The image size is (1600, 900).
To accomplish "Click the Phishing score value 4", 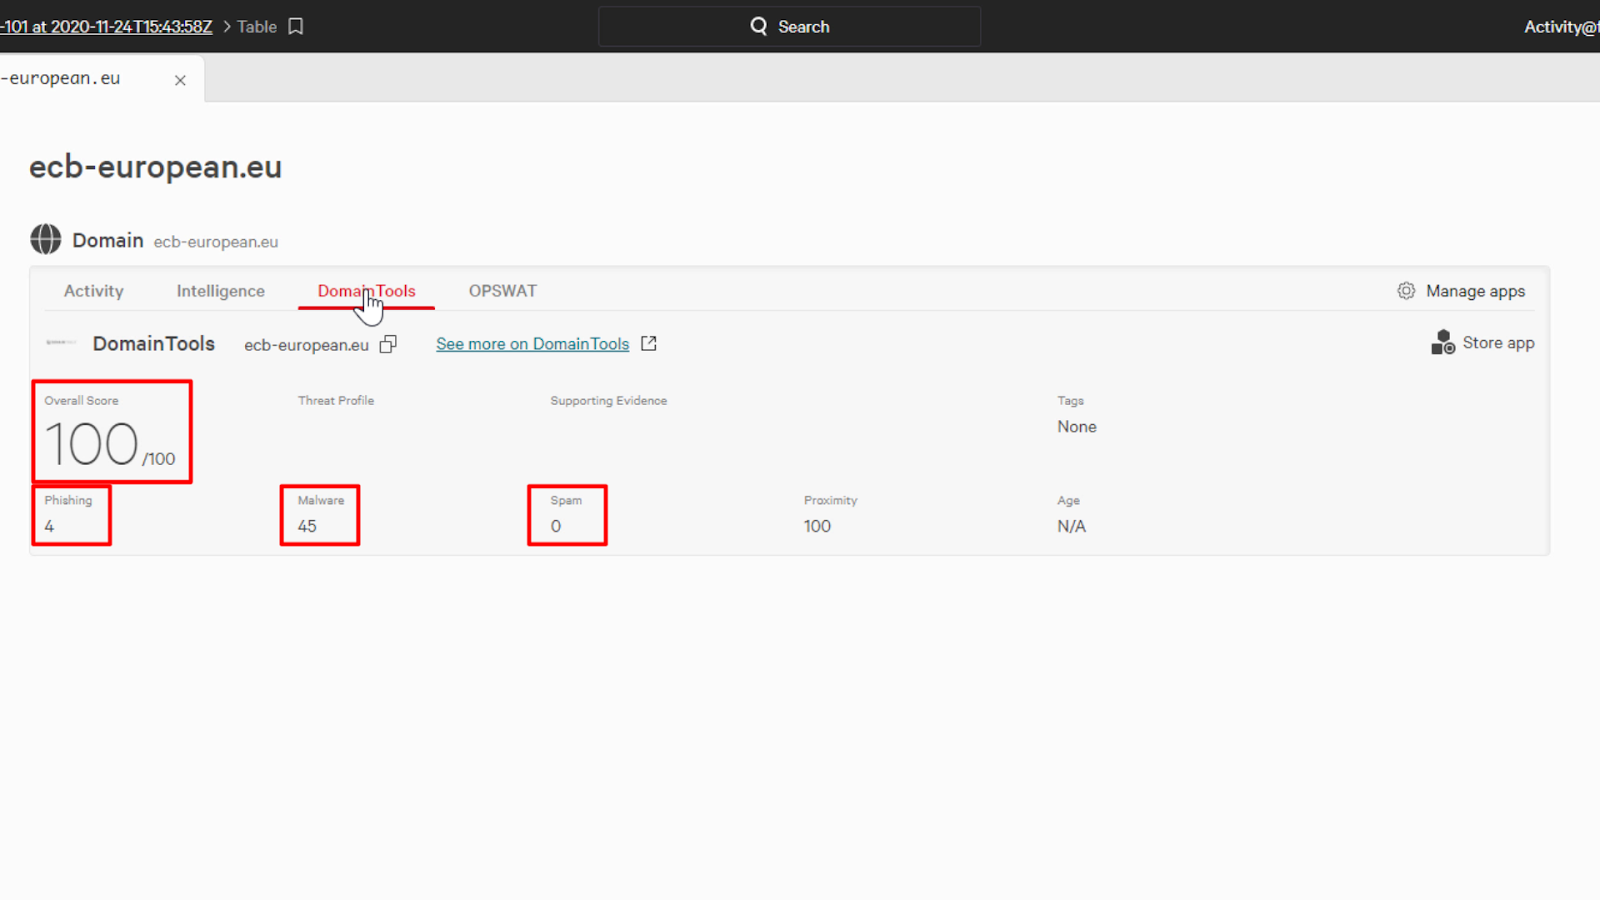I will (49, 526).
